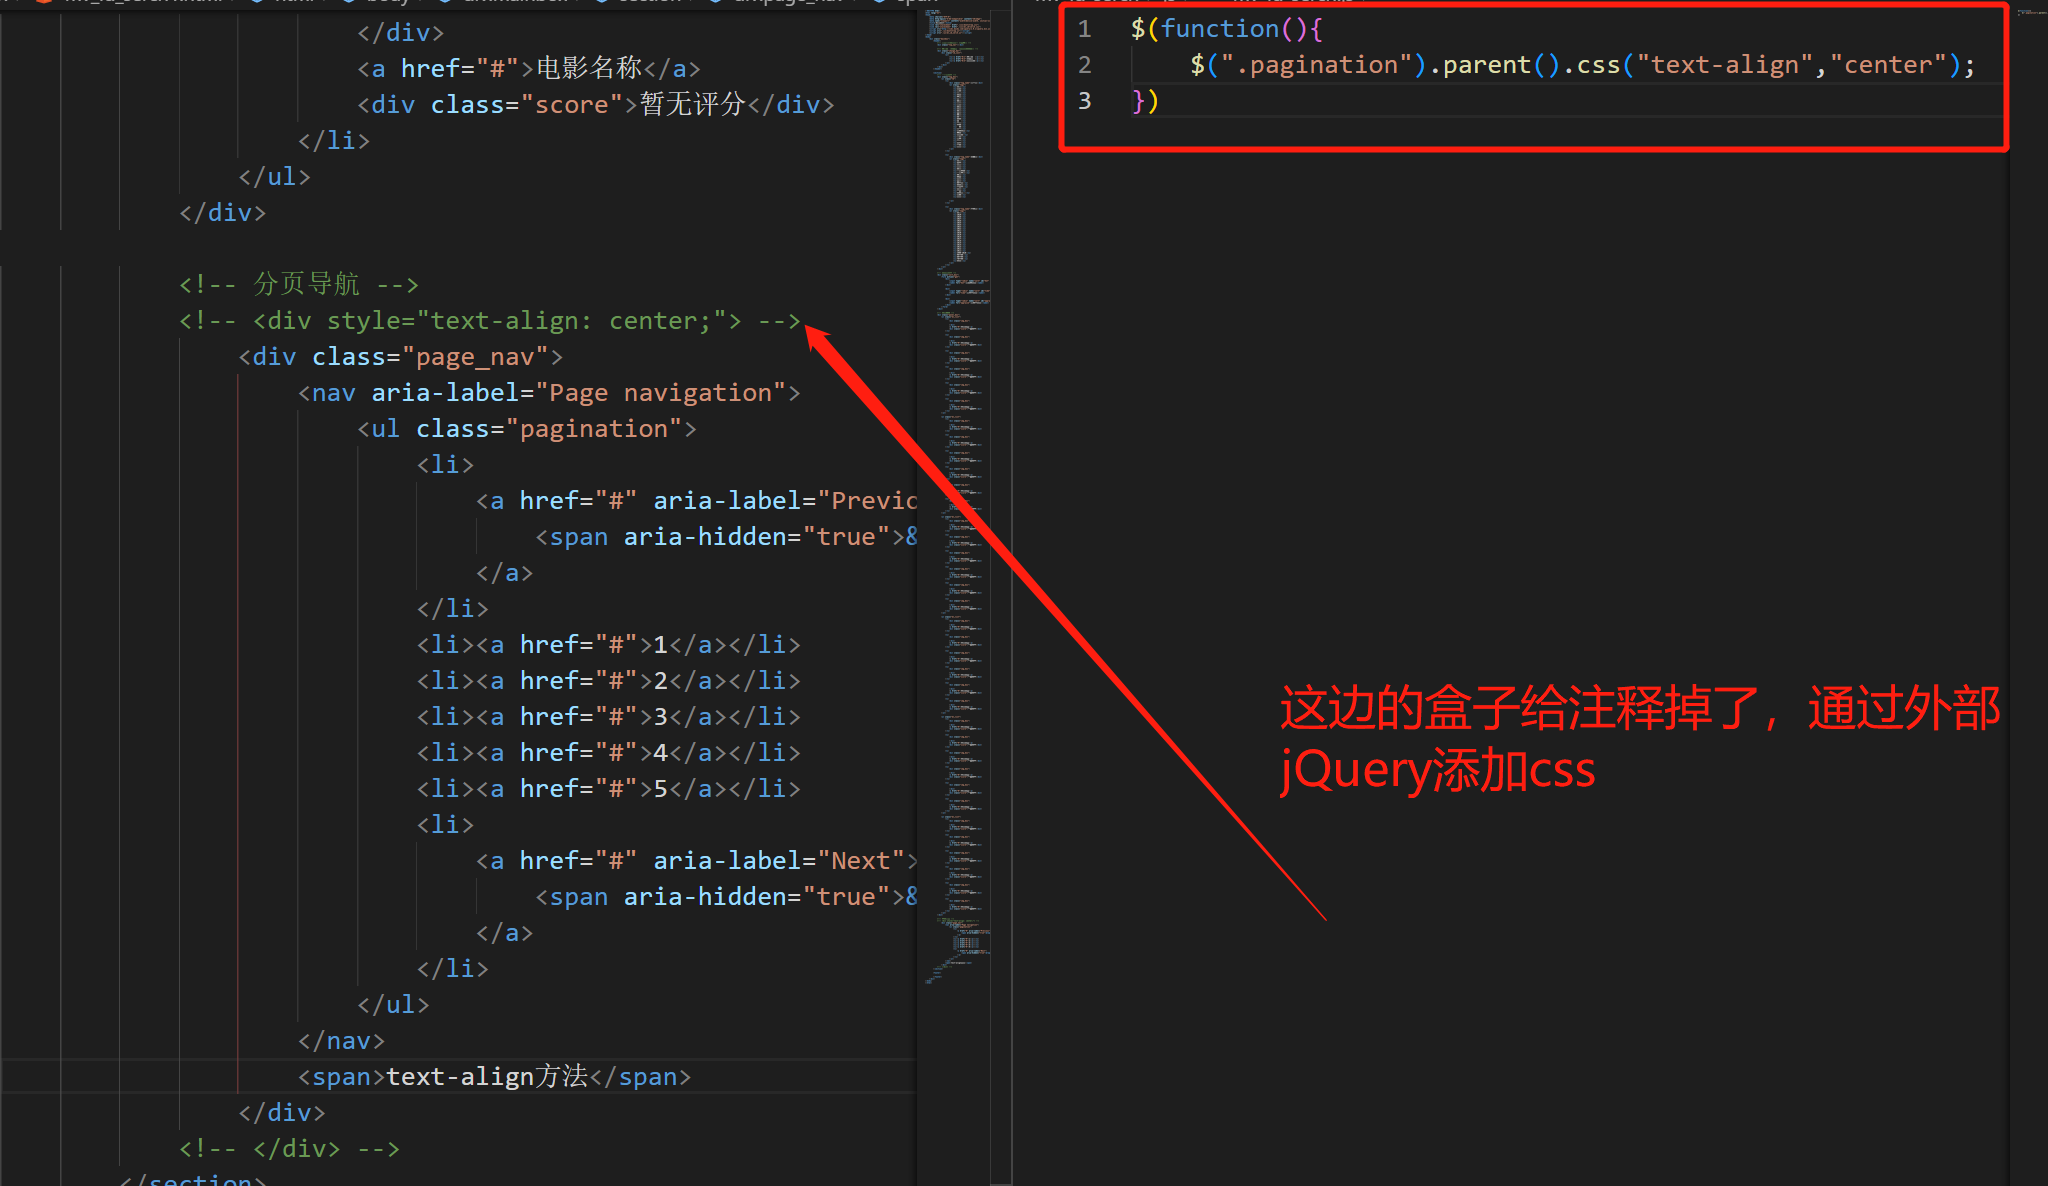2048x1186 pixels.
Task: Click line number 2 in the JS editor
Action: [1084, 64]
